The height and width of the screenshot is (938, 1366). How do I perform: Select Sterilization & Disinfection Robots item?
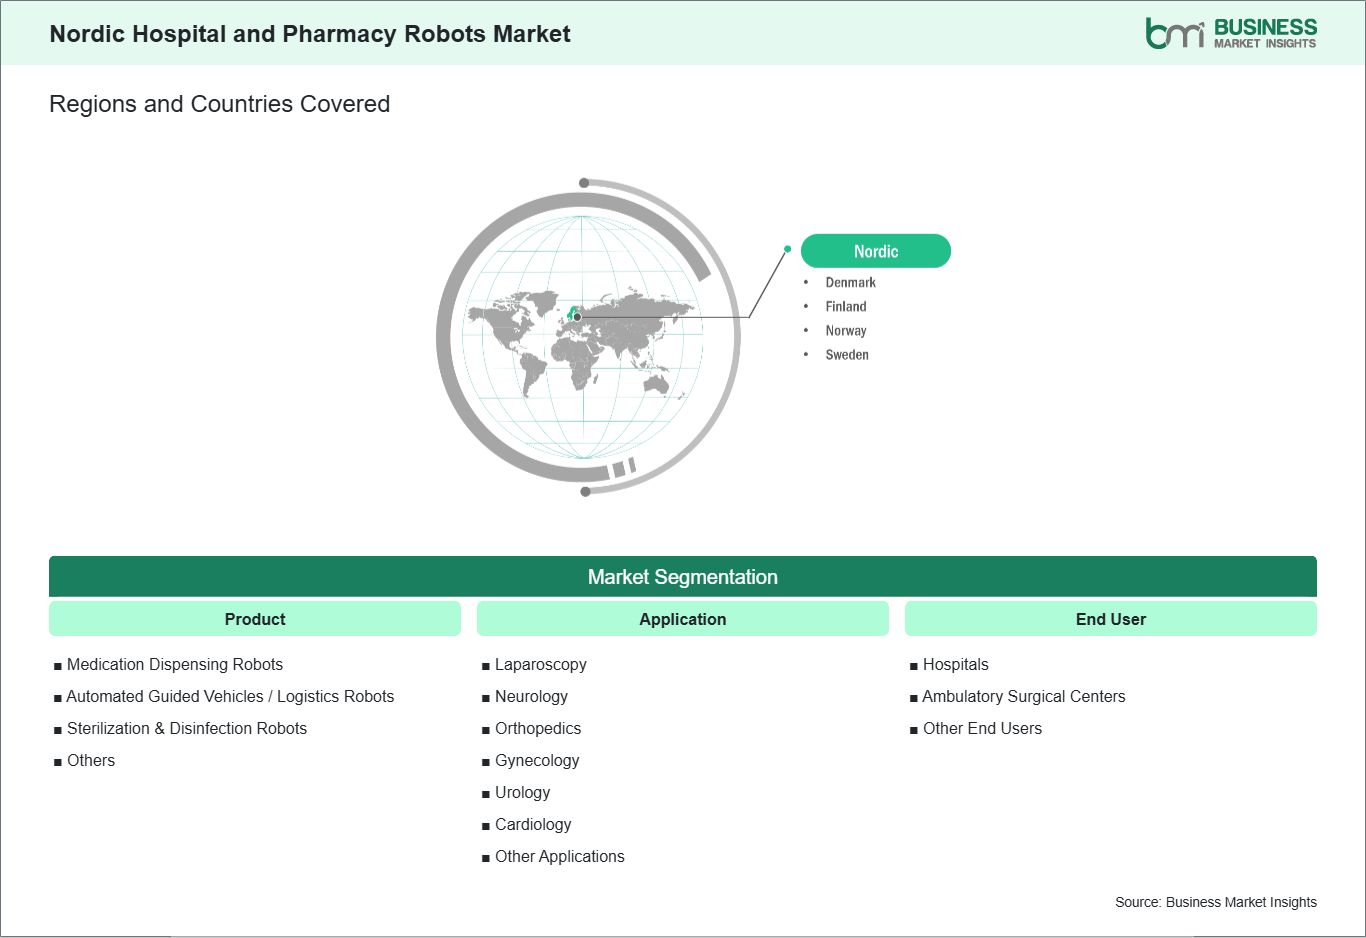click(x=187, y=729)
